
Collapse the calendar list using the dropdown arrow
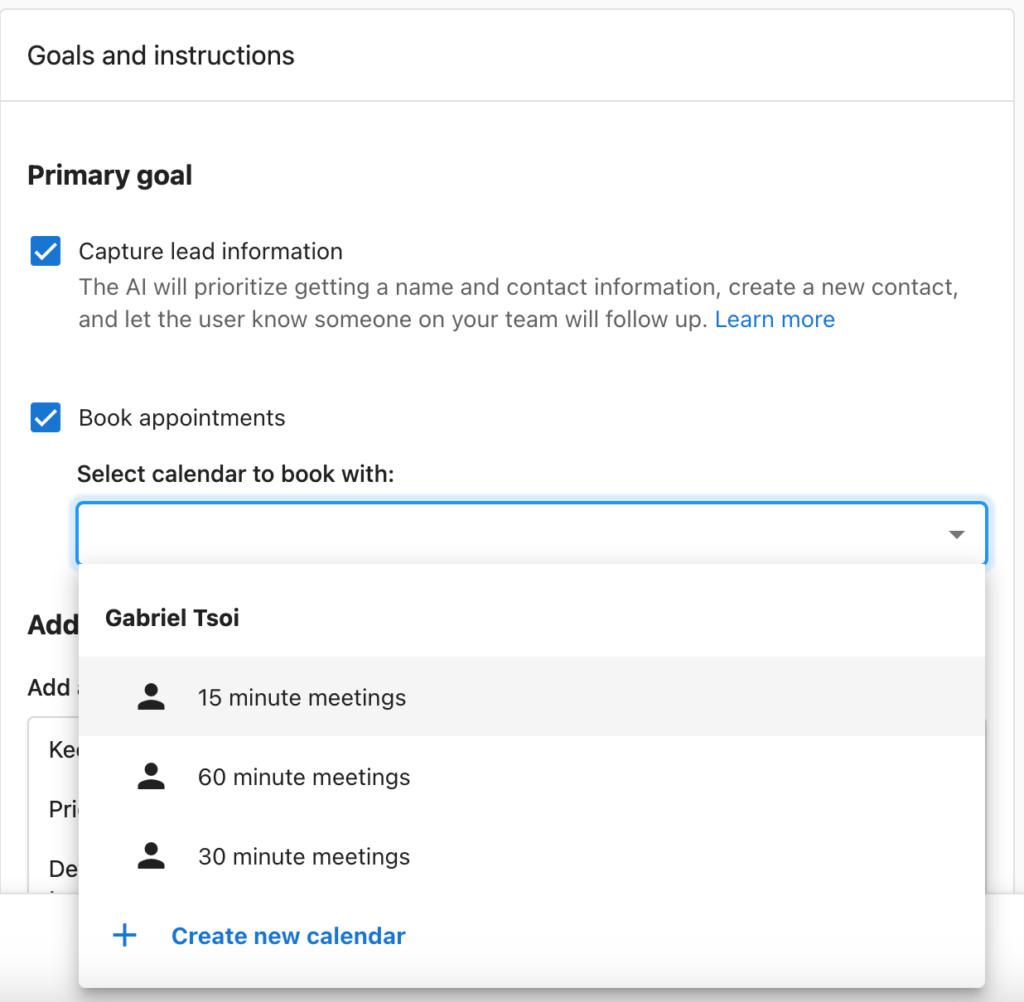(956, 534)
